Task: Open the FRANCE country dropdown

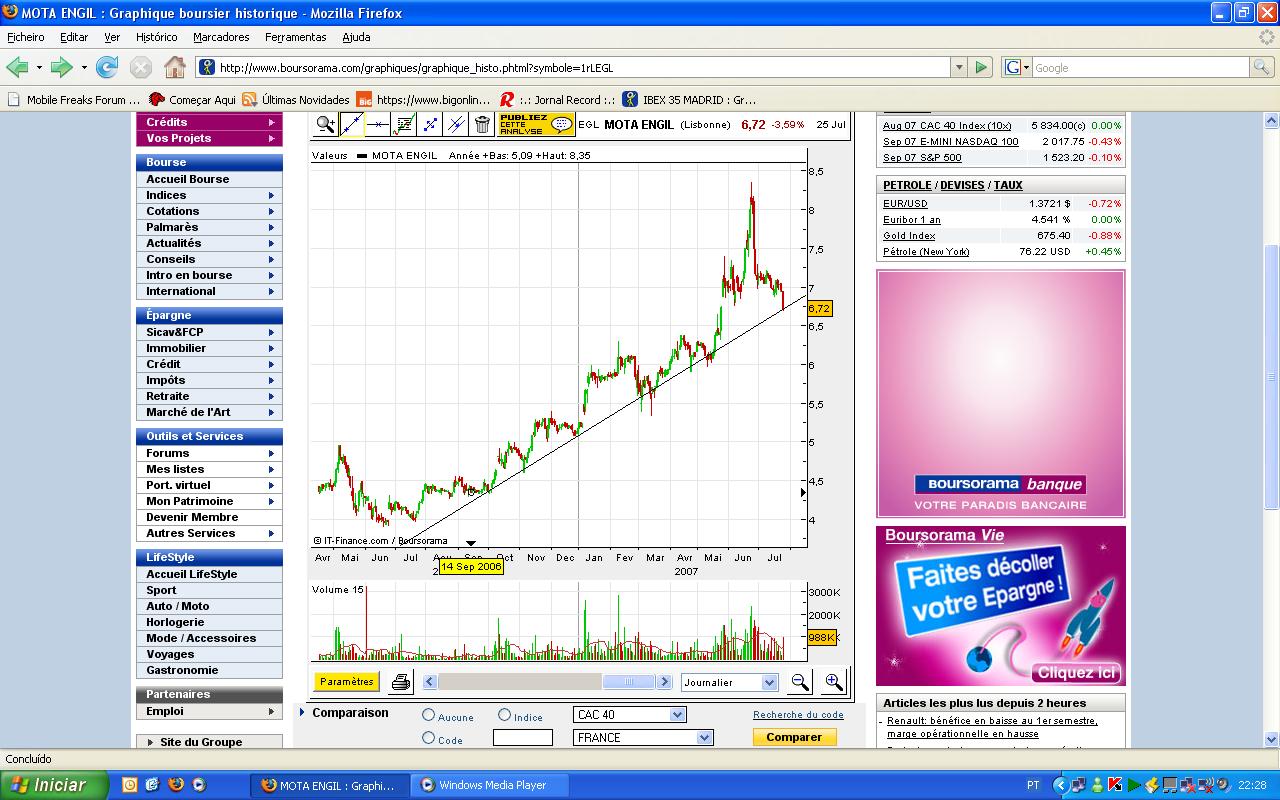Action: click(x=643, y=738)
